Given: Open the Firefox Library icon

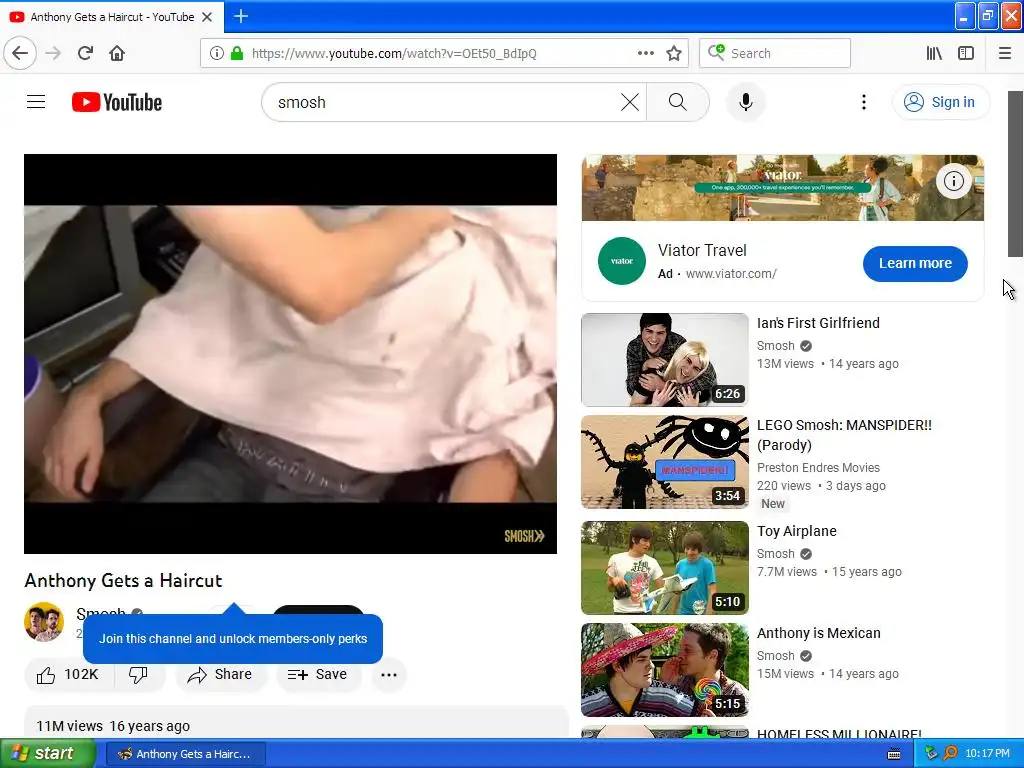Looking at the screenshot, I should point(934,53).
